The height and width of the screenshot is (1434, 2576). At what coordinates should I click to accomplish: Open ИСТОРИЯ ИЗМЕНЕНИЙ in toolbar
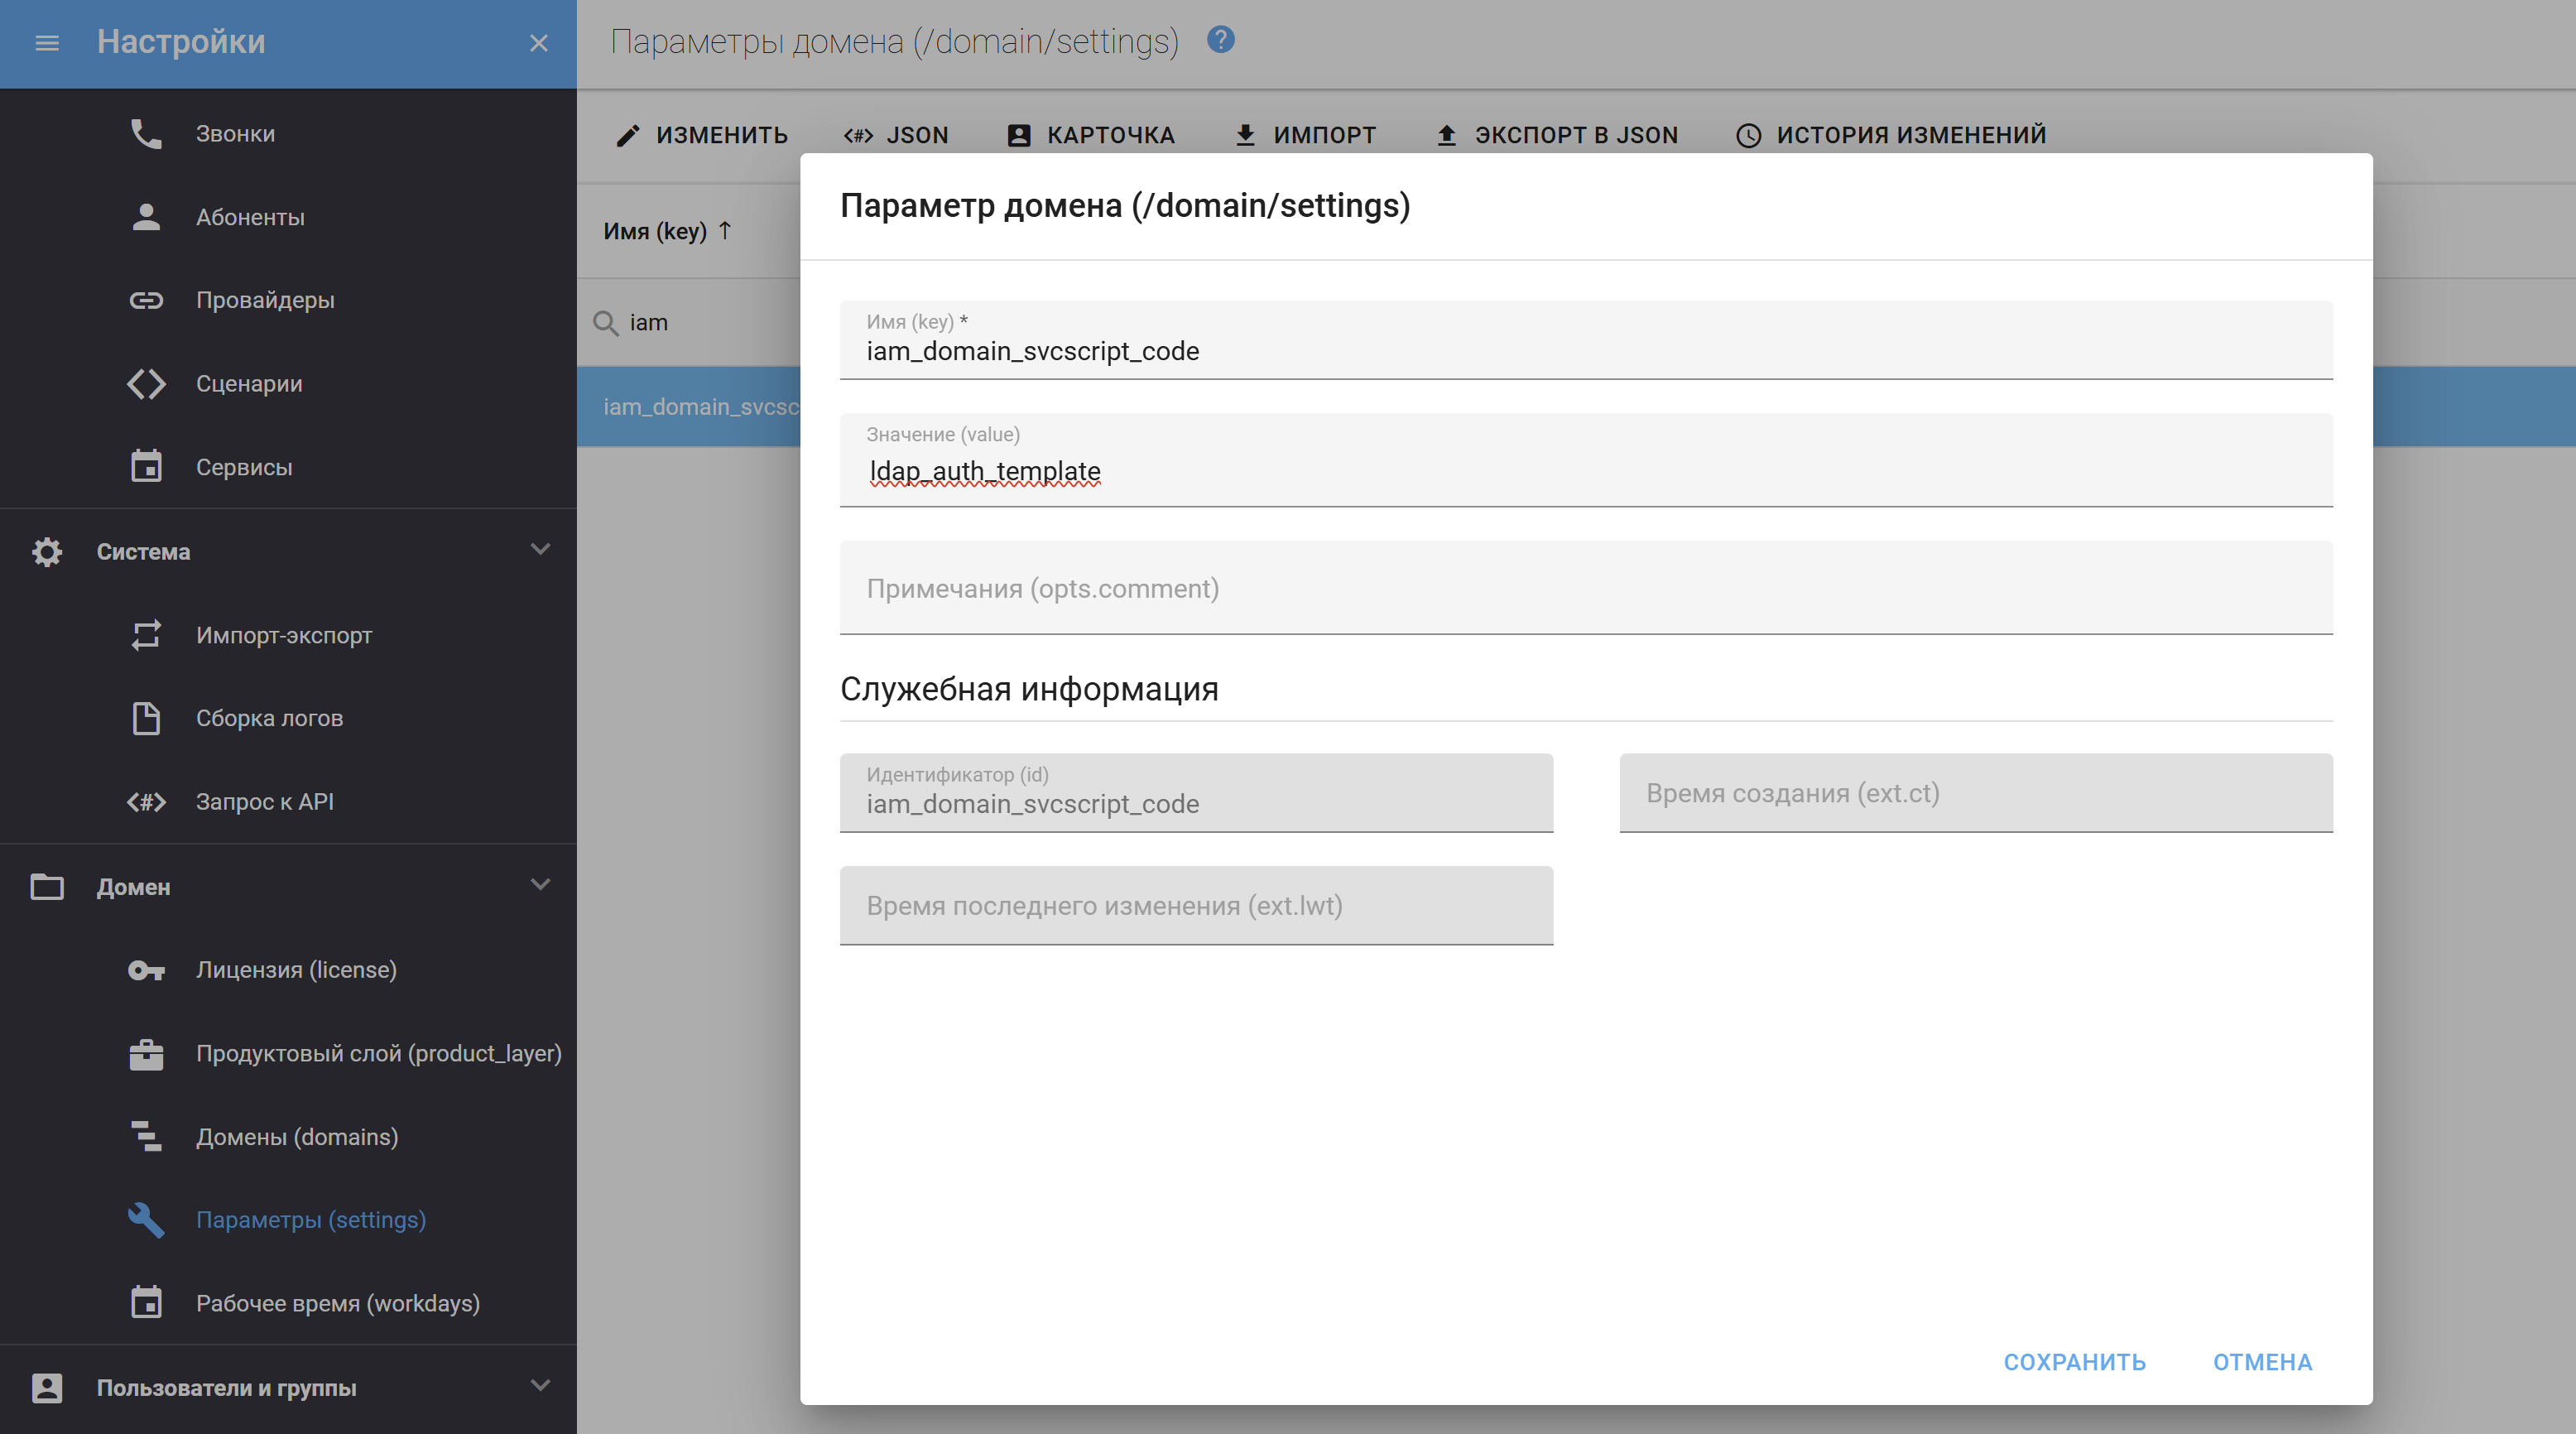(x=1891, y=135)
